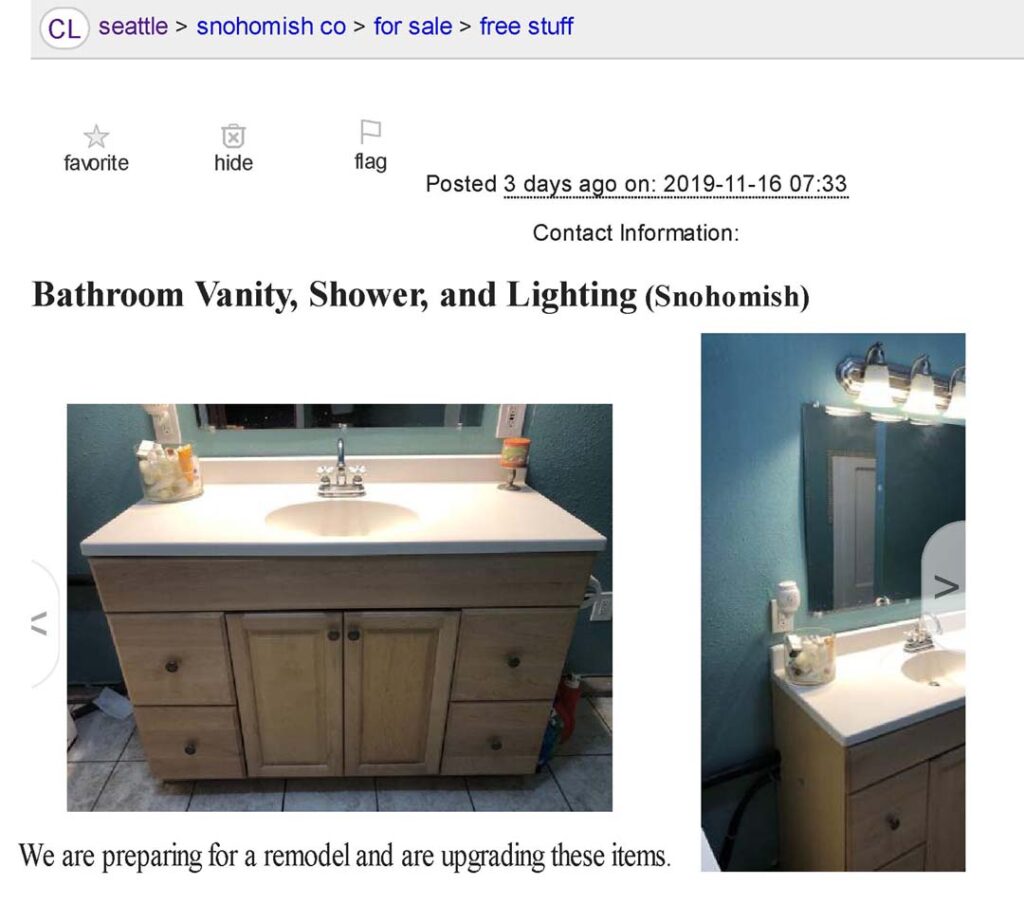Viewport: 1024px width, 922px height.
Task: Click the flag label text
Action: (x=370, y=161)
